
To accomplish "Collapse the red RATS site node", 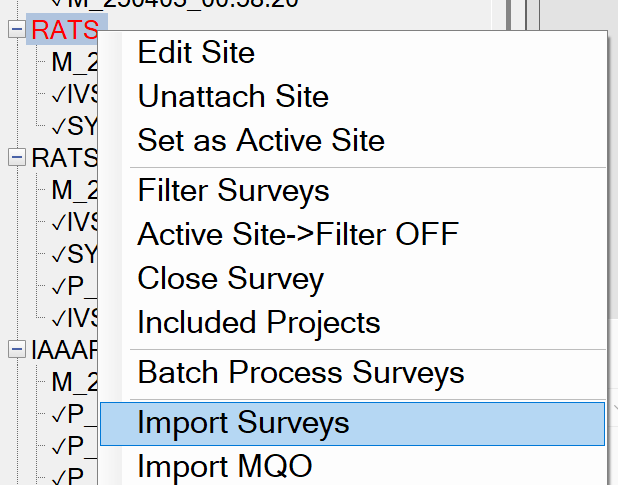I will pos(17,30).
